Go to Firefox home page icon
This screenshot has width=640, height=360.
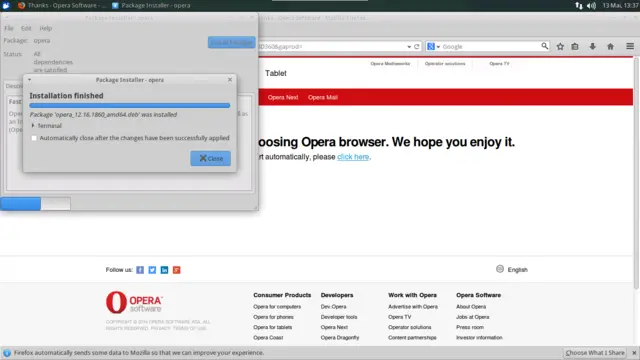point(610,47)
